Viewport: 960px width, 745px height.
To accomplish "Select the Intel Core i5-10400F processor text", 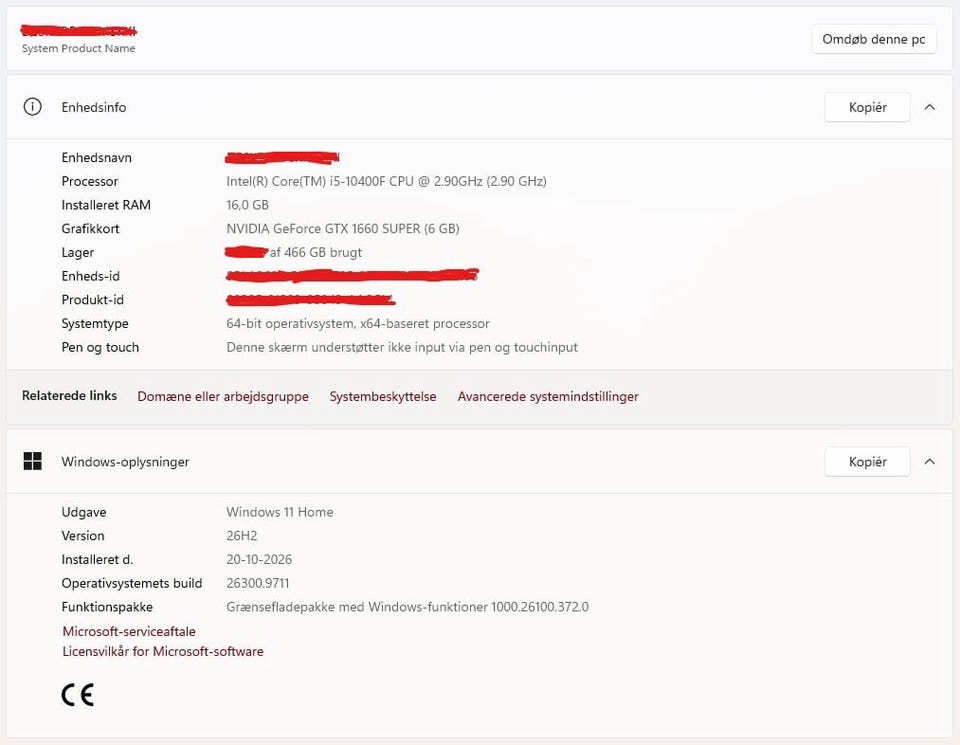I will click(x=386, y=181).
